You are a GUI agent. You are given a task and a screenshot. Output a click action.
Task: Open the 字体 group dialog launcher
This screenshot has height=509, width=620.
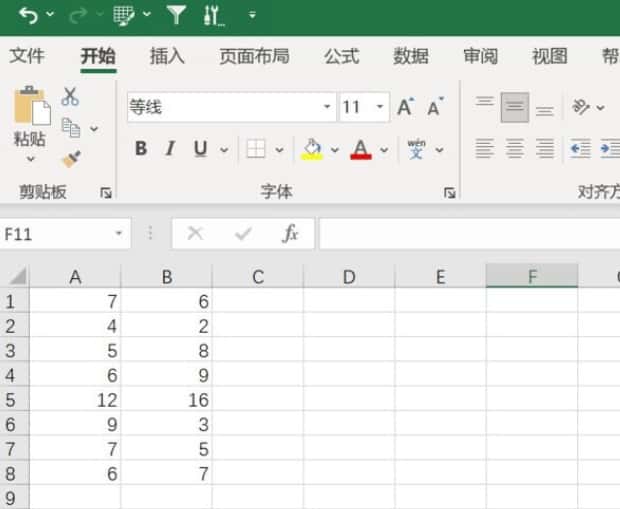450,192
